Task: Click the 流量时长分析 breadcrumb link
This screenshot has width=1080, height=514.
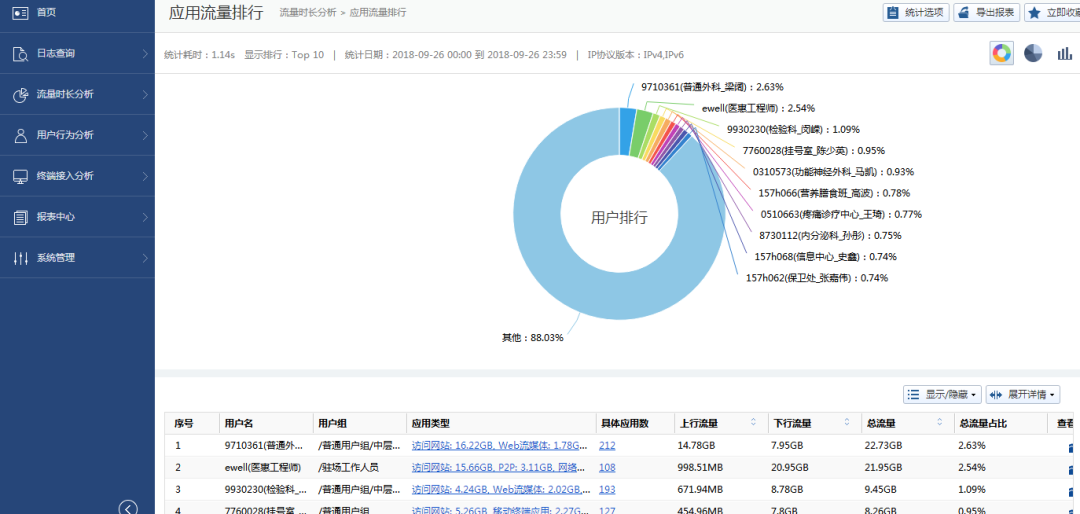Action: click(307, 13)
